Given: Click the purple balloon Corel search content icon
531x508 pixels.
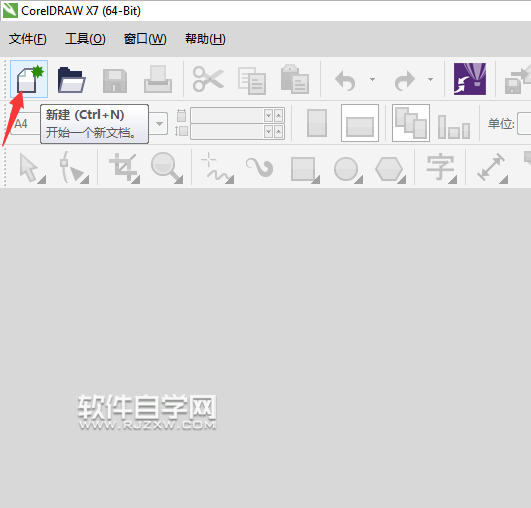Looking at the screenshot, I should pyautogui.click(x=470, y=79).
